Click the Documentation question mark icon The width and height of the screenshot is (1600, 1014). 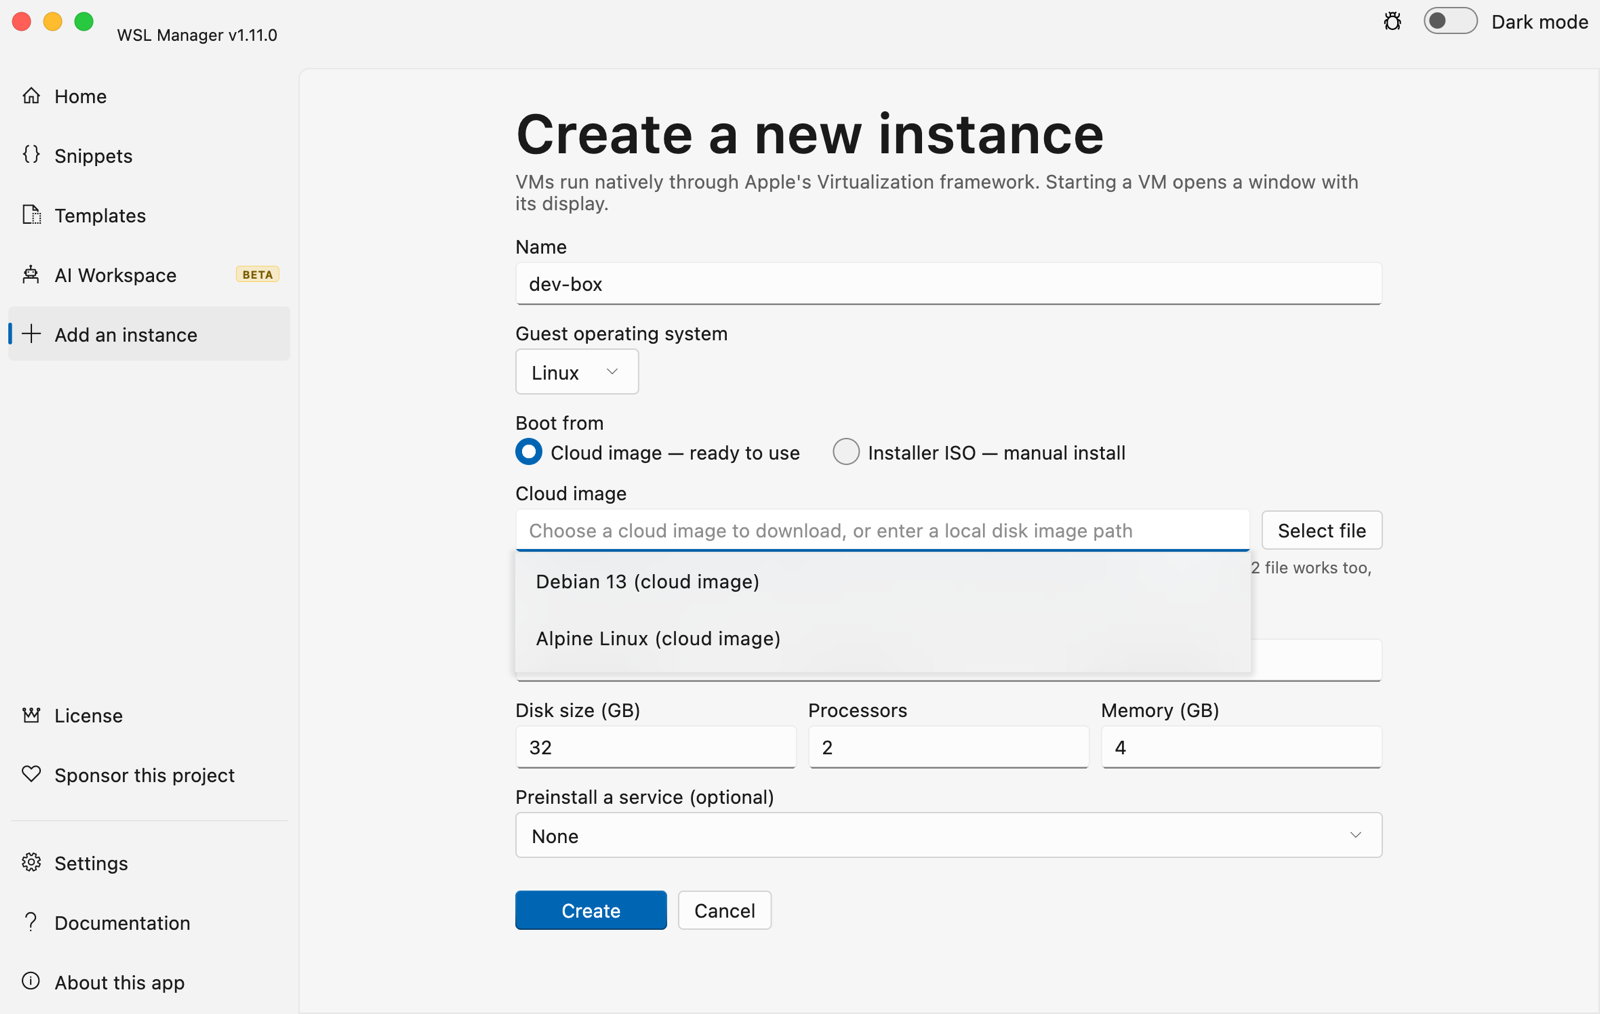(x=31, y=922)
